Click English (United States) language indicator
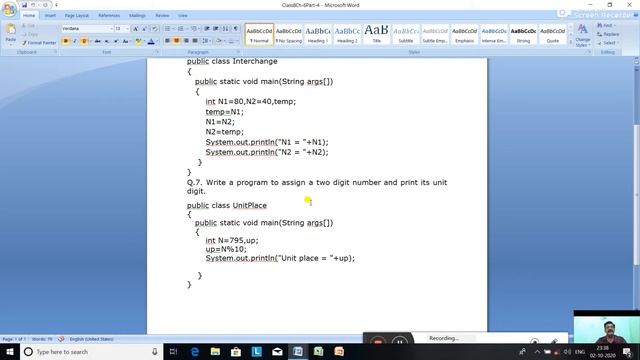 (91, 339)
